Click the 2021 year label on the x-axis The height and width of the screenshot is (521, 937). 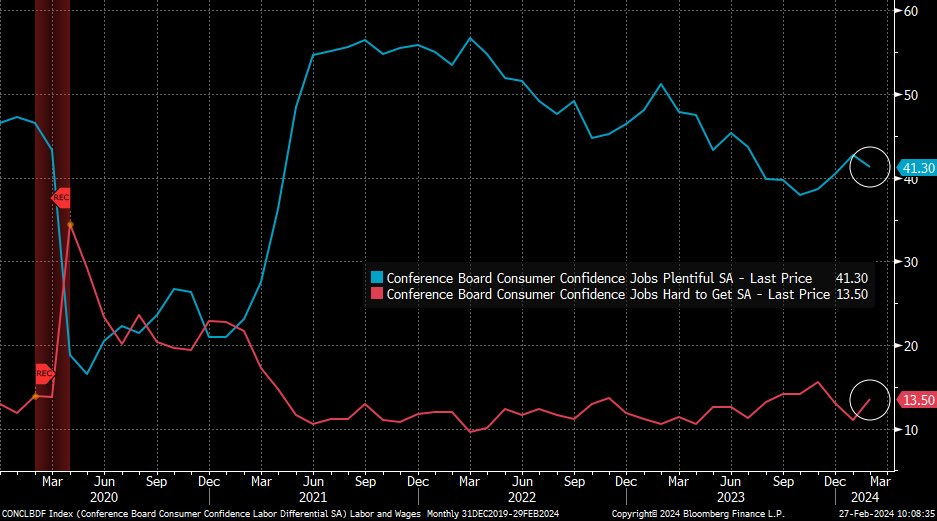coord(313,496)
